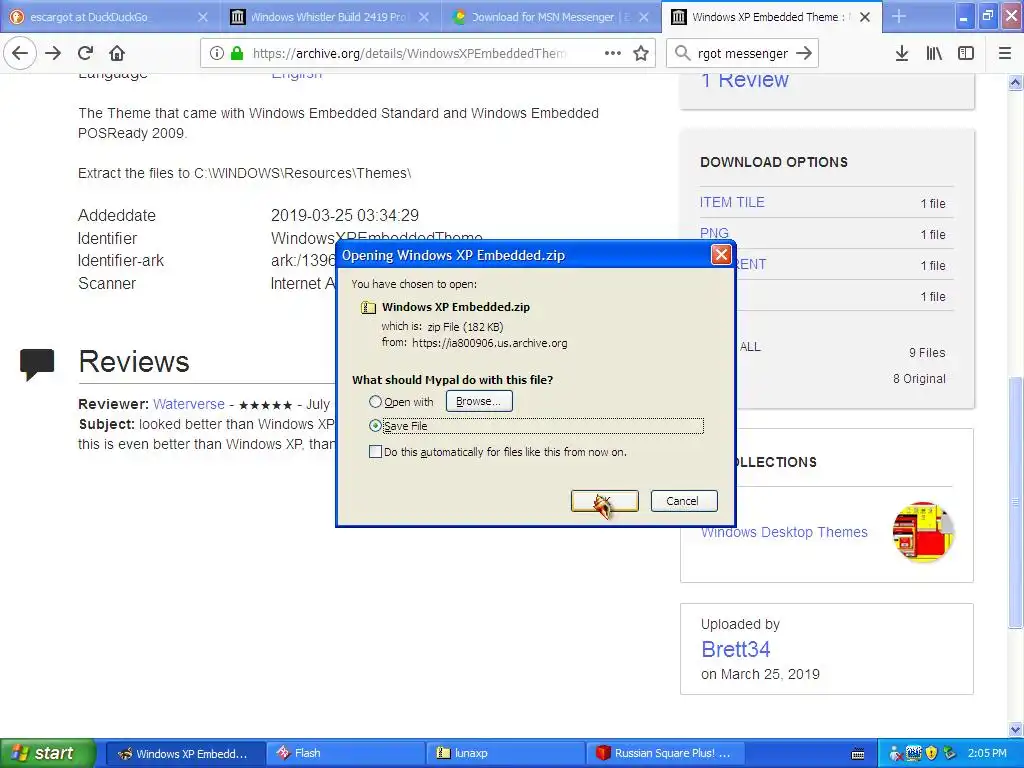Viewport: 1024px width, 768px height.
Task: Switch to Windows Whistler Build 2419 tab
Action: click(x=328, y=17)
